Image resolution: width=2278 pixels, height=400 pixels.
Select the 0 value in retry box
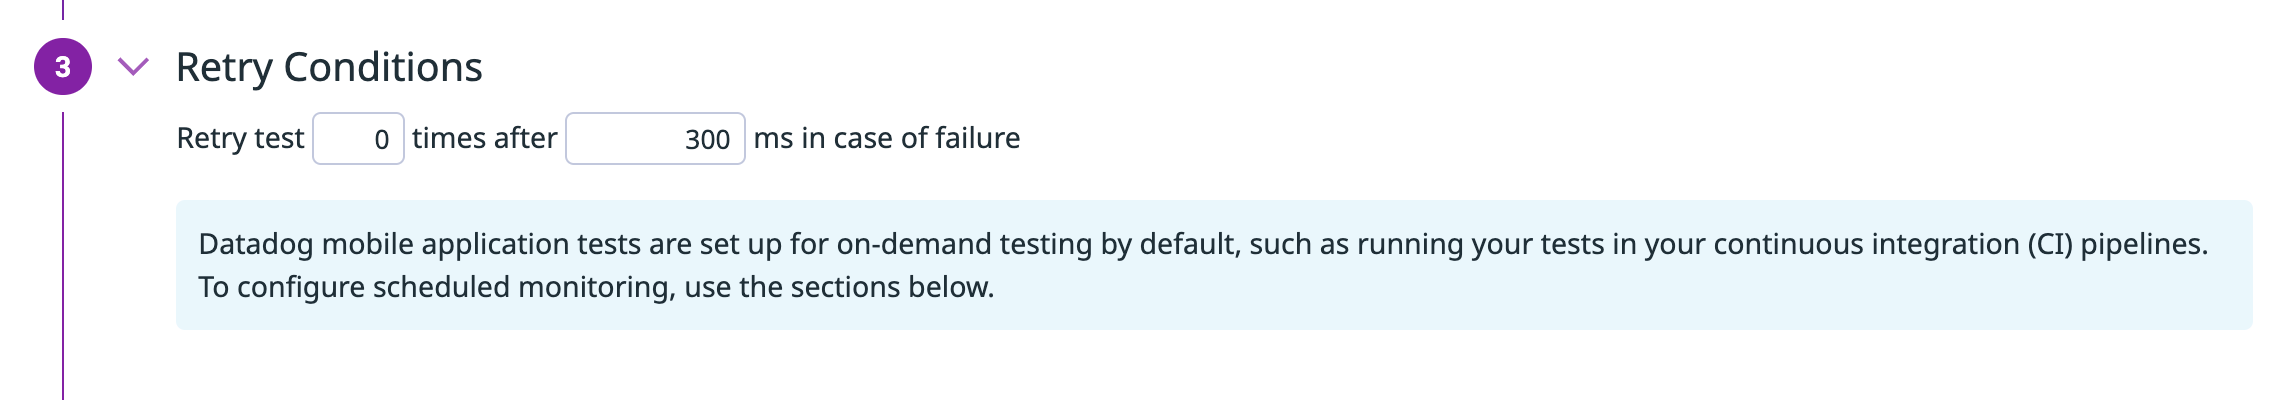click(381, 140)
